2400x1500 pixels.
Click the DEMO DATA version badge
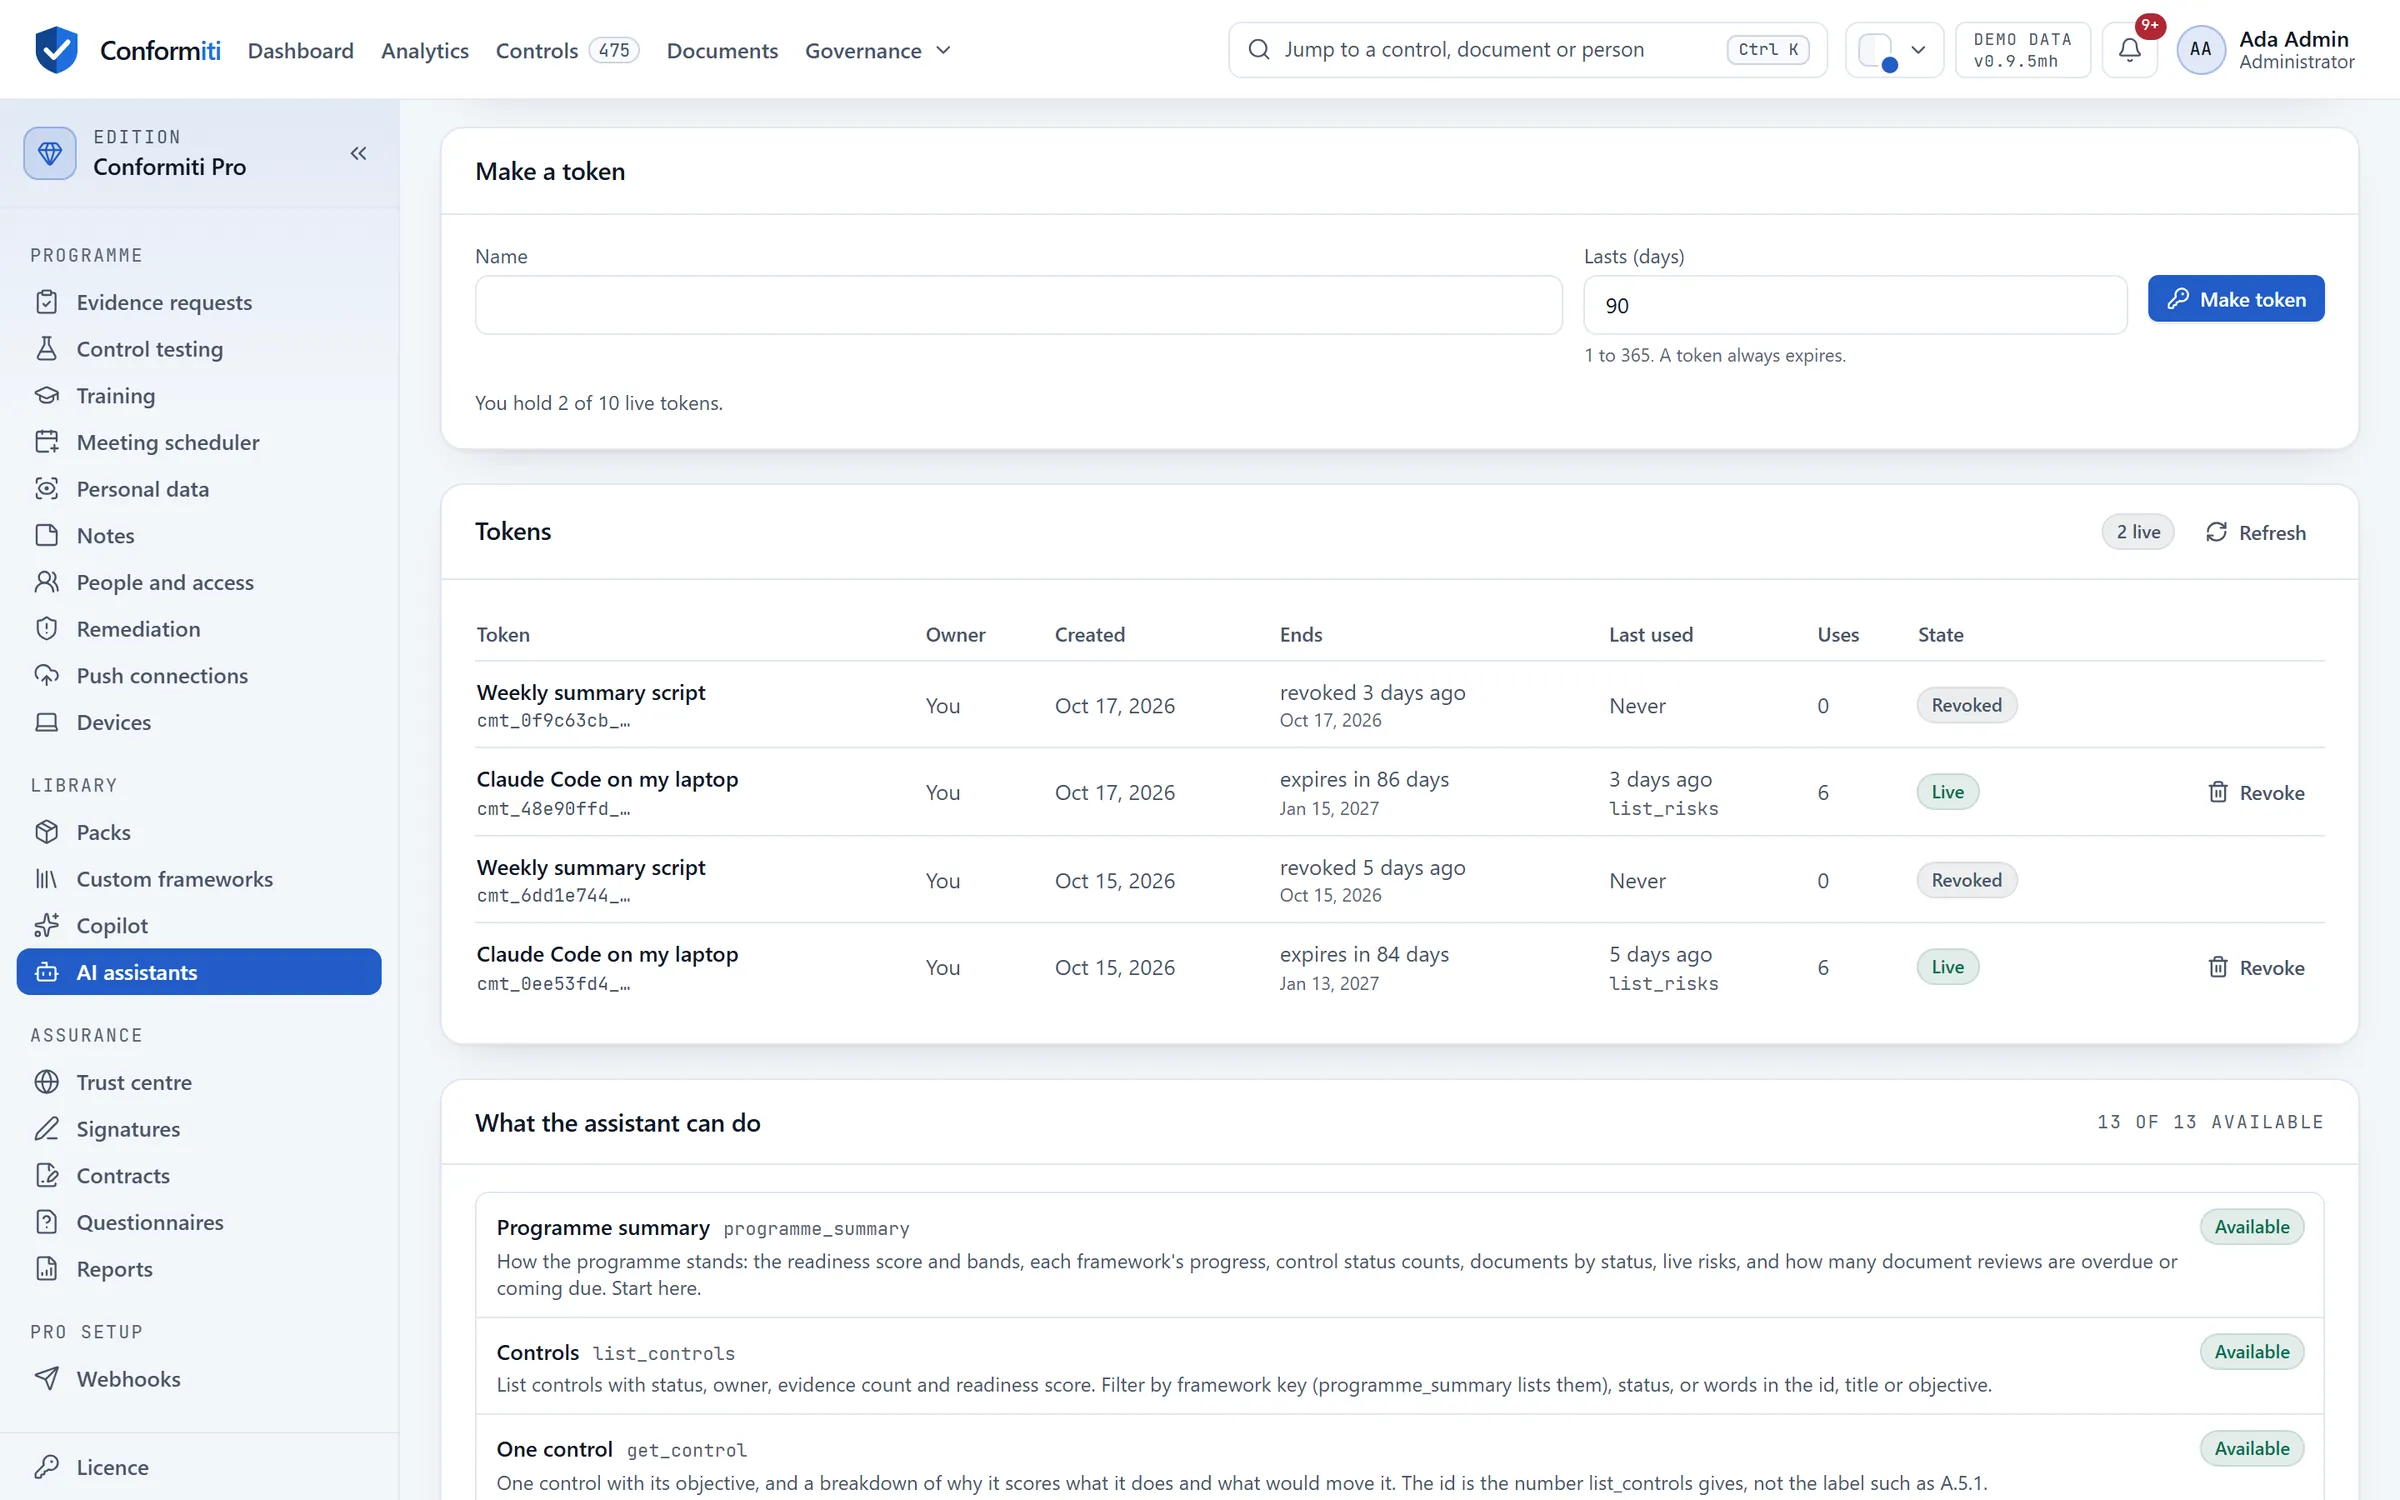tap(2022, 50)
